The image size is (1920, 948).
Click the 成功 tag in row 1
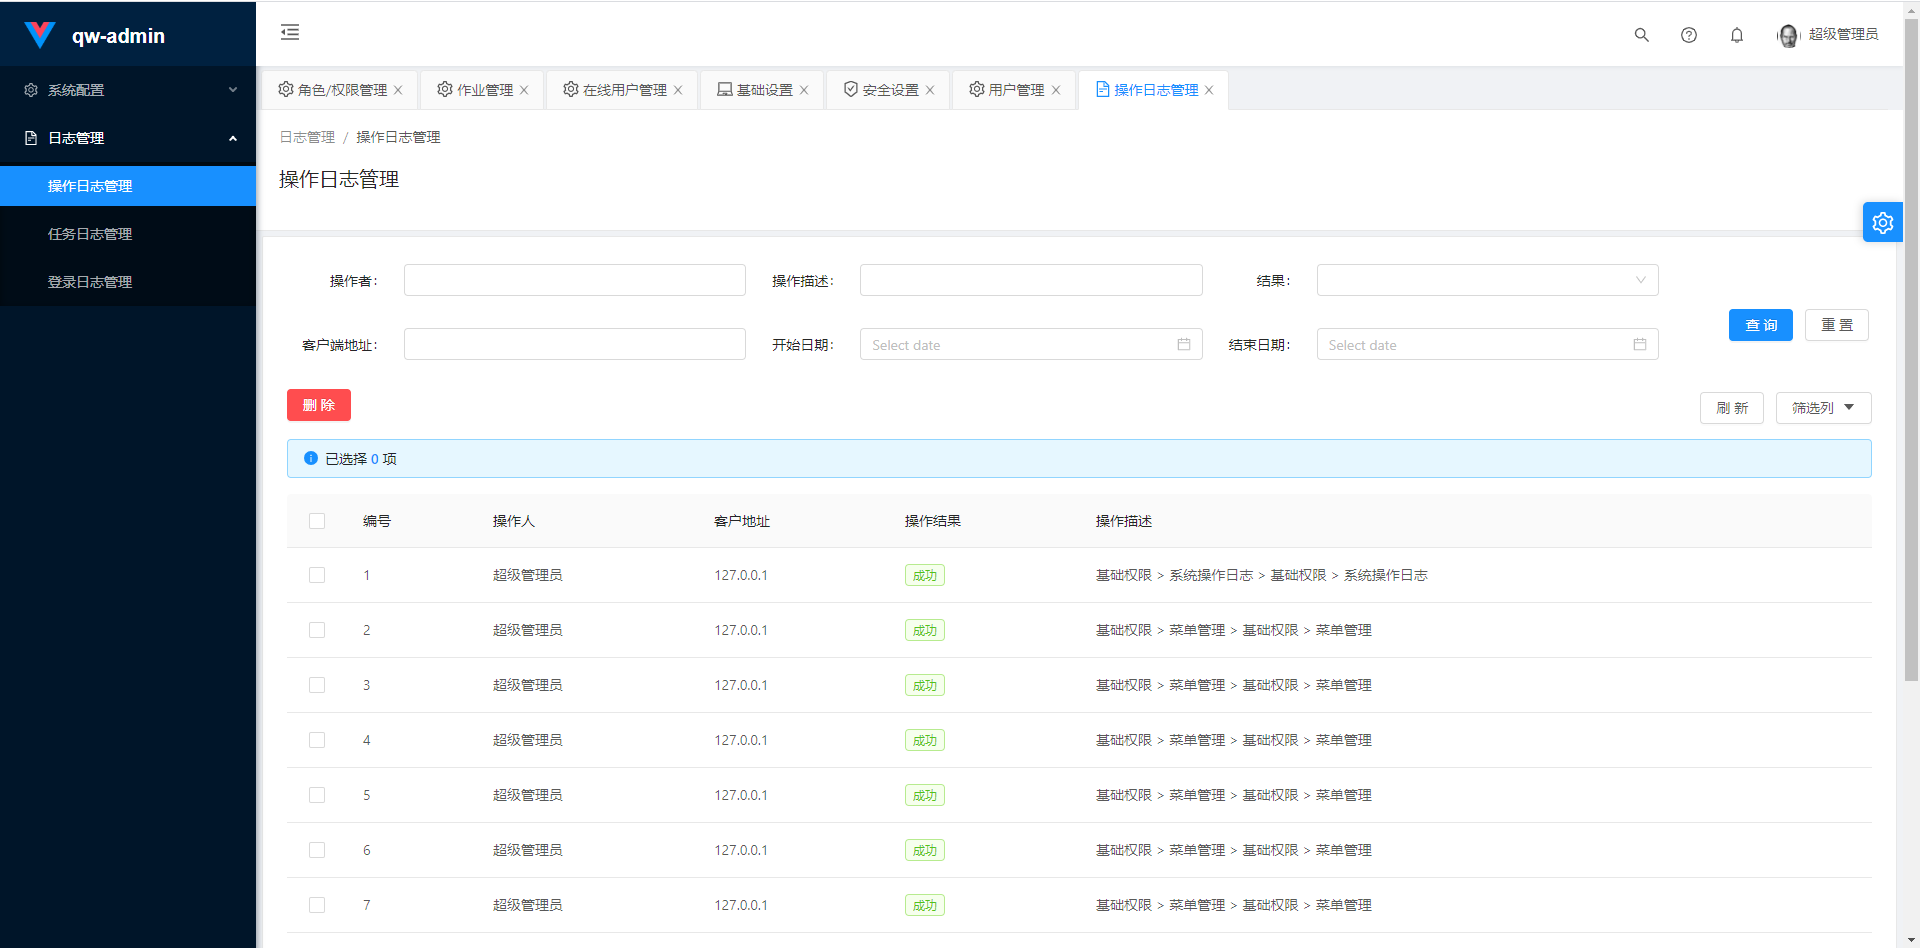pos(925,575)
